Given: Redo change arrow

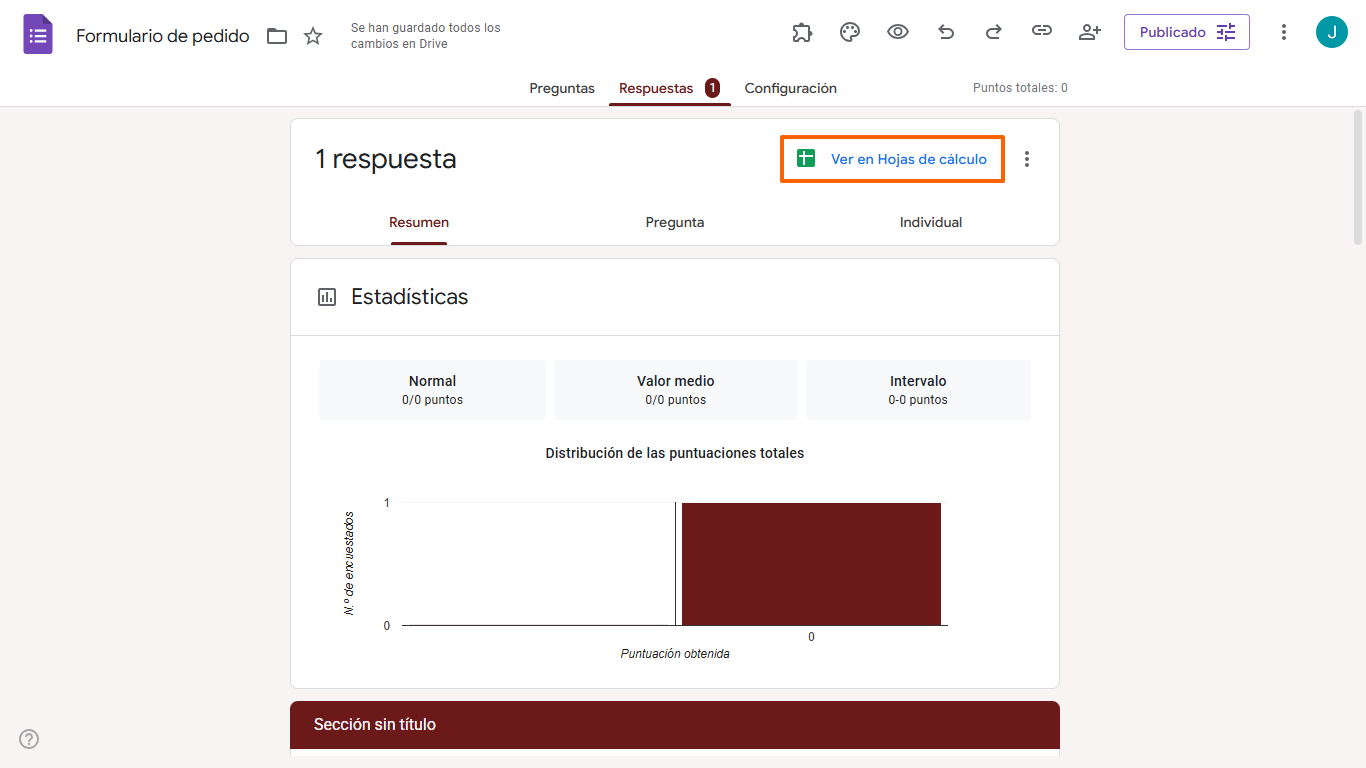Looking at the screenshot, I should click(x=994, y=32).
